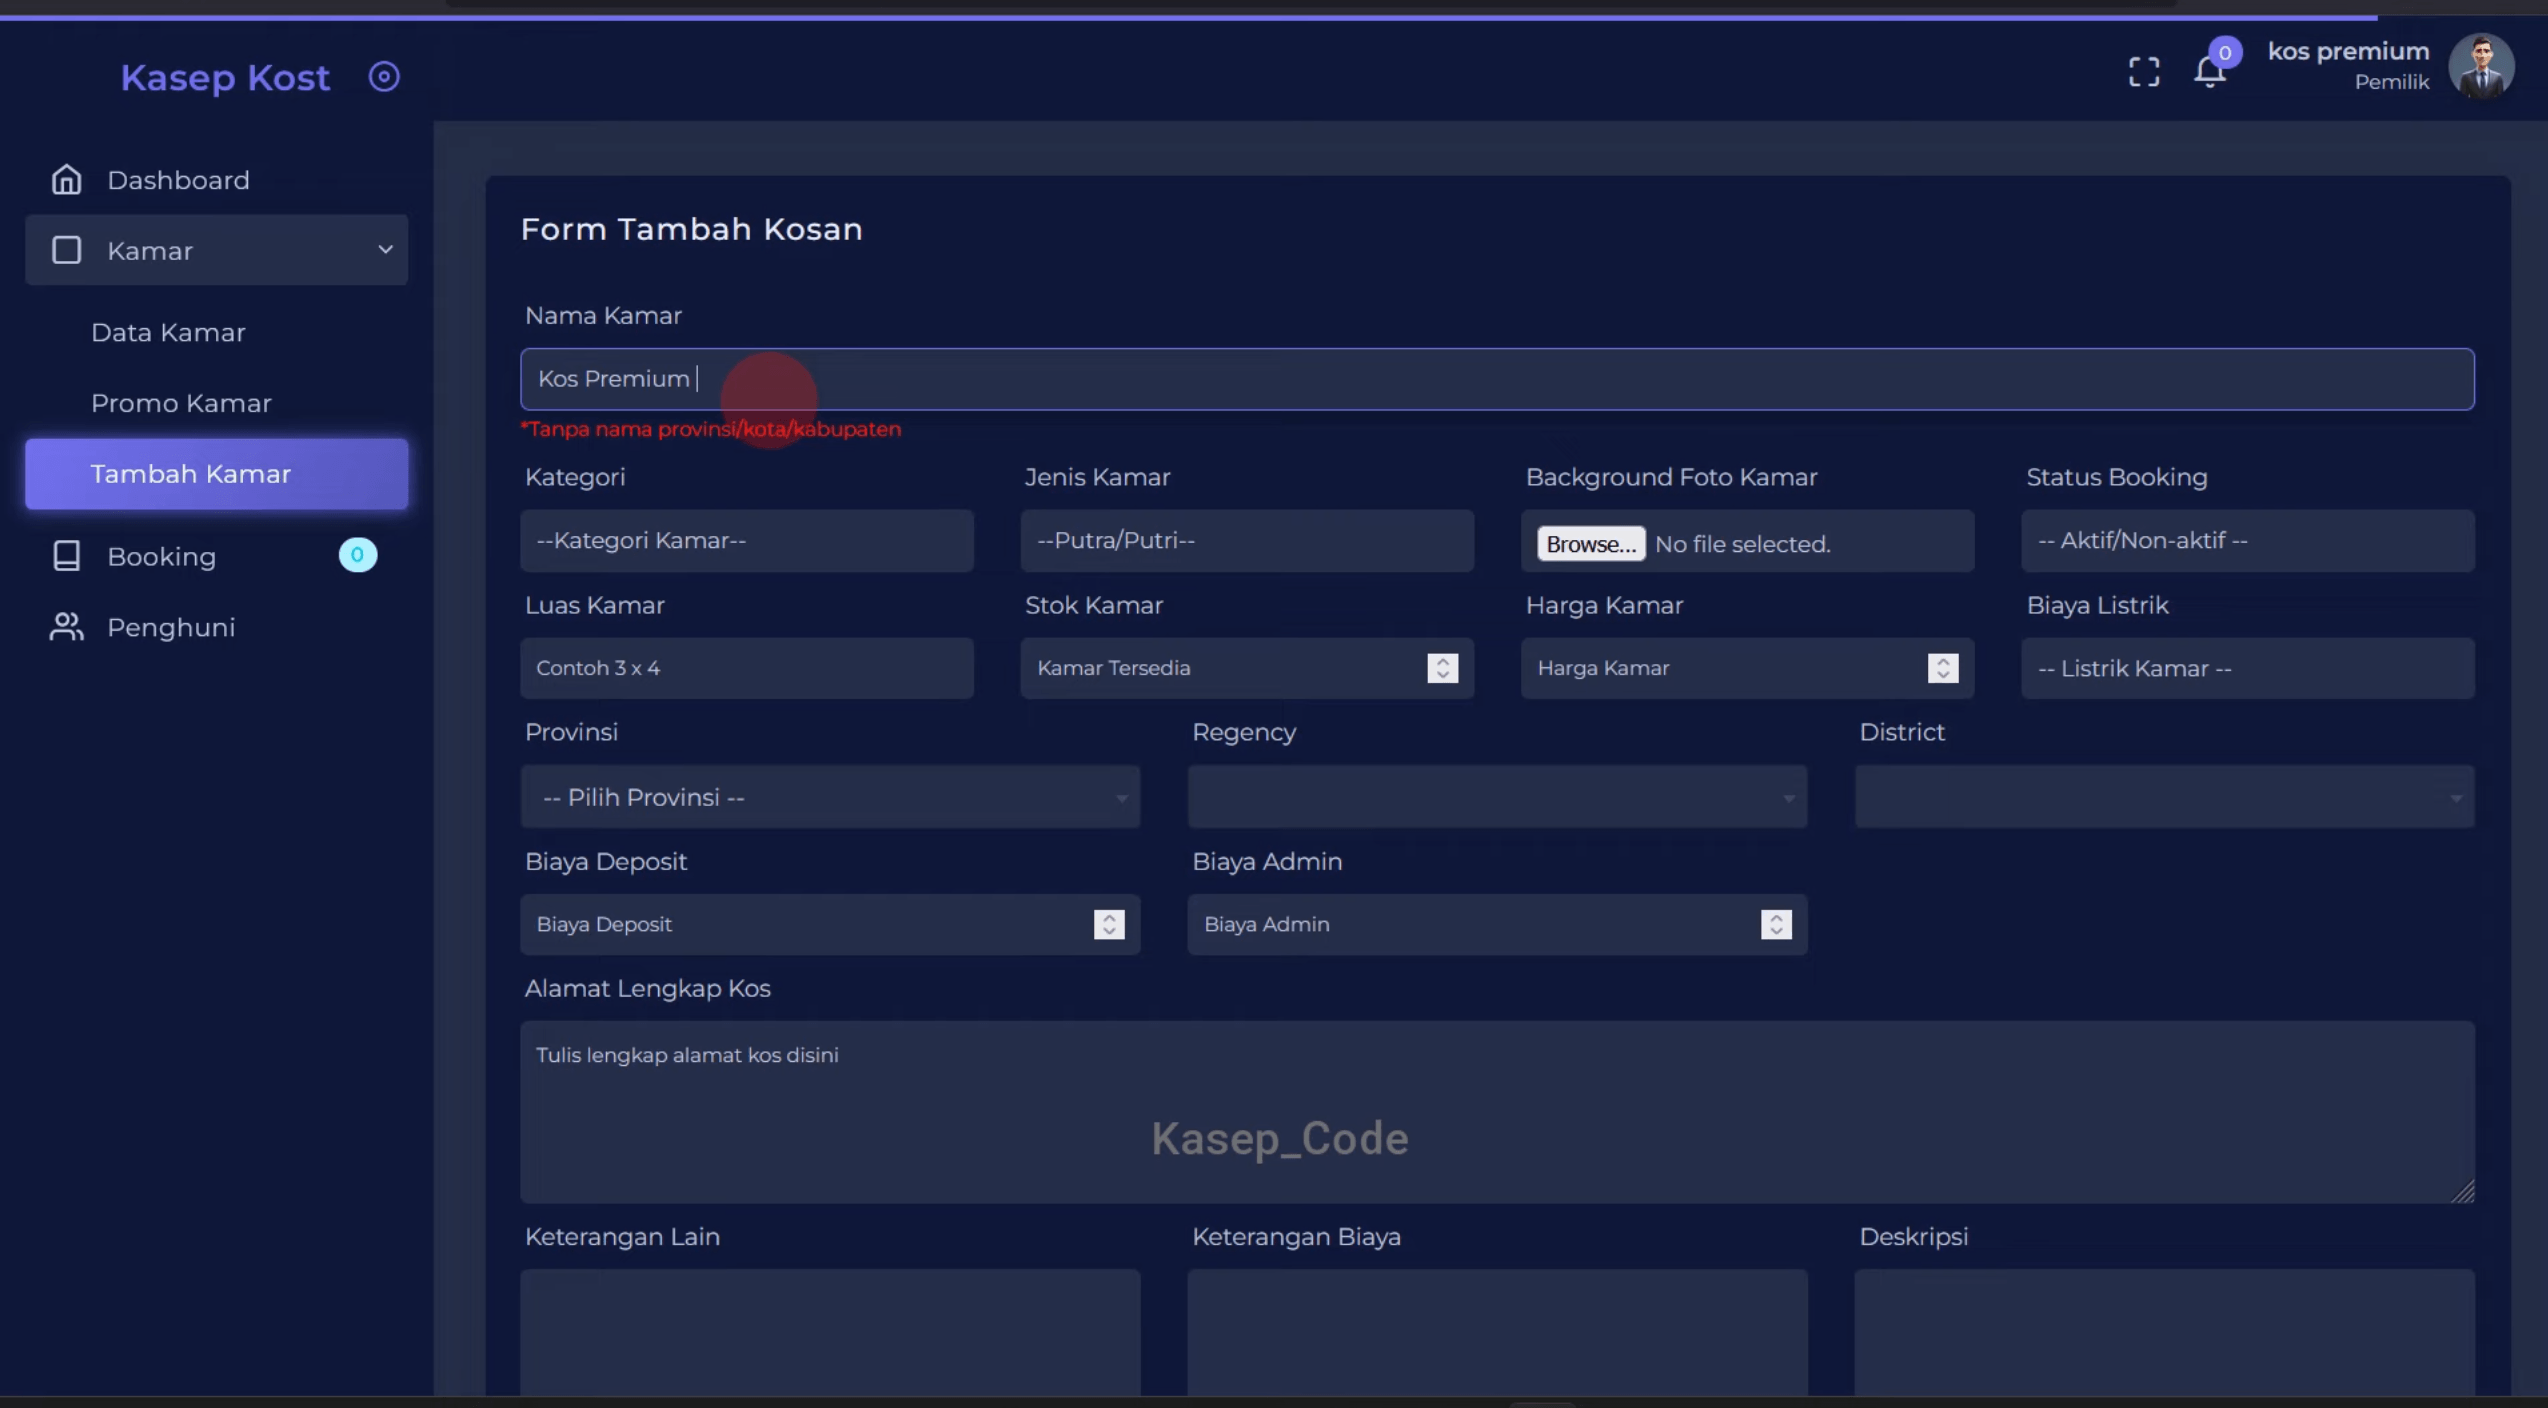
Task: Click 'No file selected.' text
Action: pos(1742,544)
